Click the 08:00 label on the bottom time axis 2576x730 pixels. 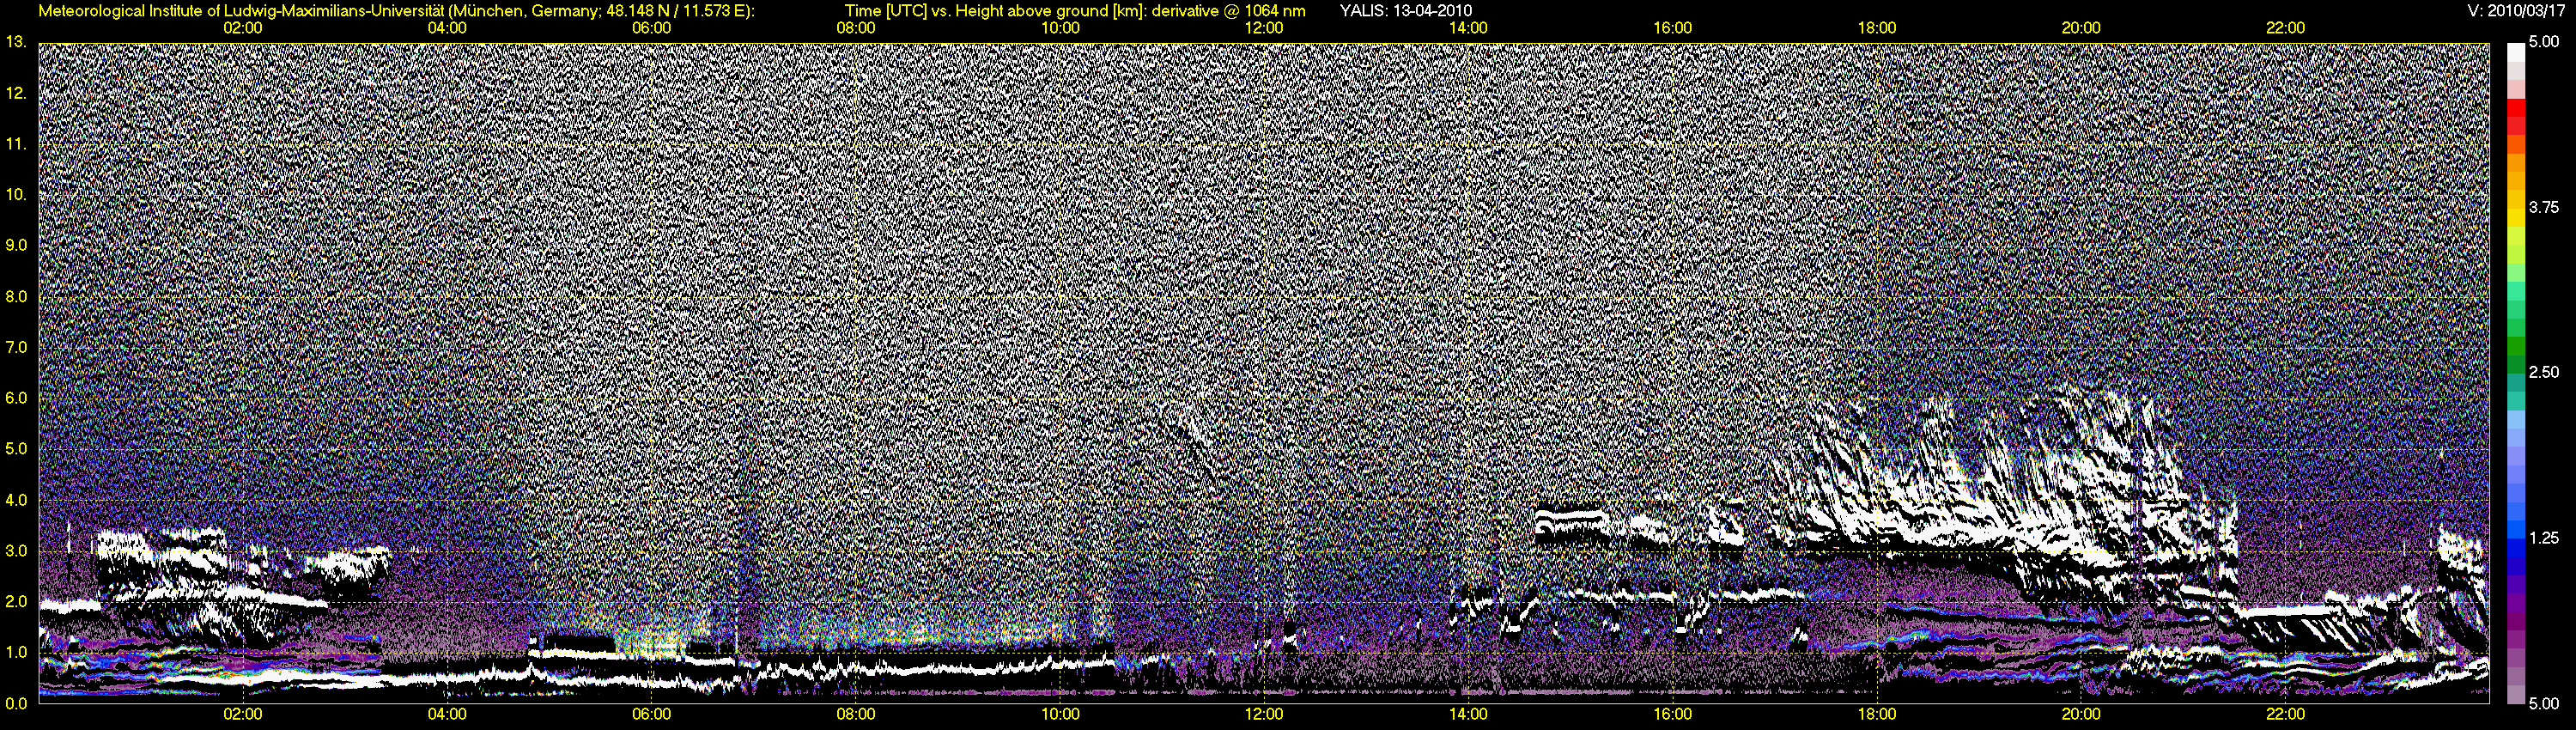[x=856, y=715]
